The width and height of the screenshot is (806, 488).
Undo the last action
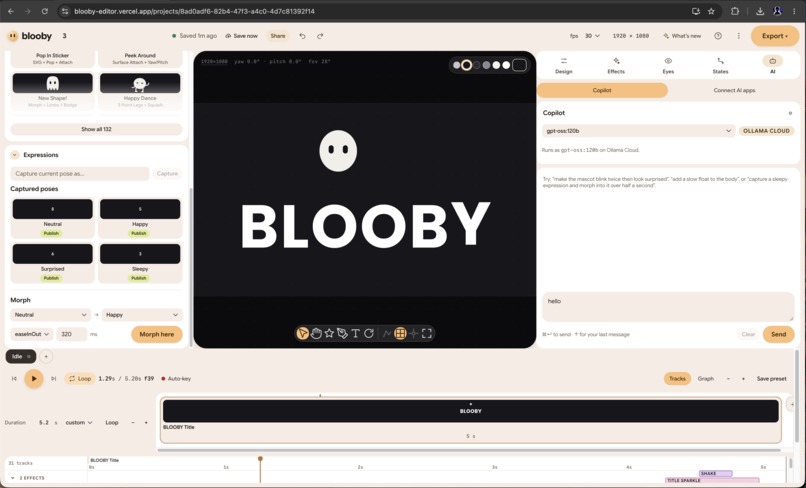coord(302,36)
